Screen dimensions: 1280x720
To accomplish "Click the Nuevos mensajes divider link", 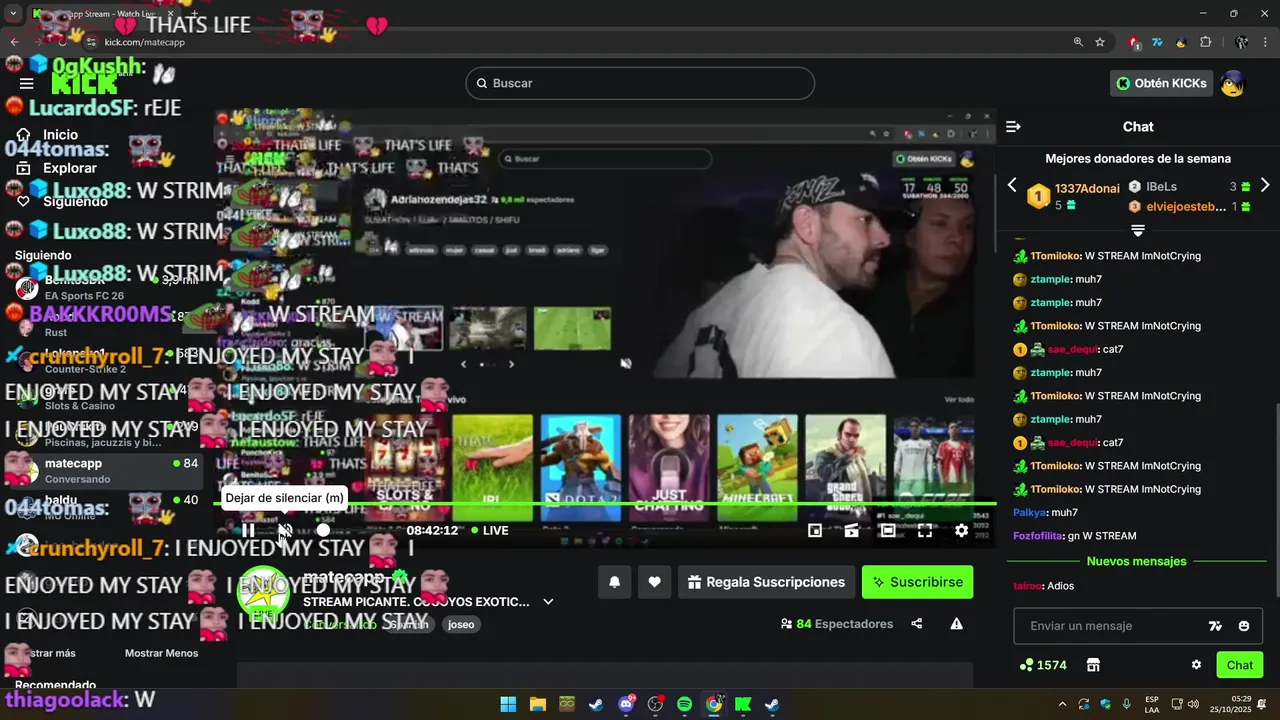I will pyautogui.click(x=1136, y=562).
